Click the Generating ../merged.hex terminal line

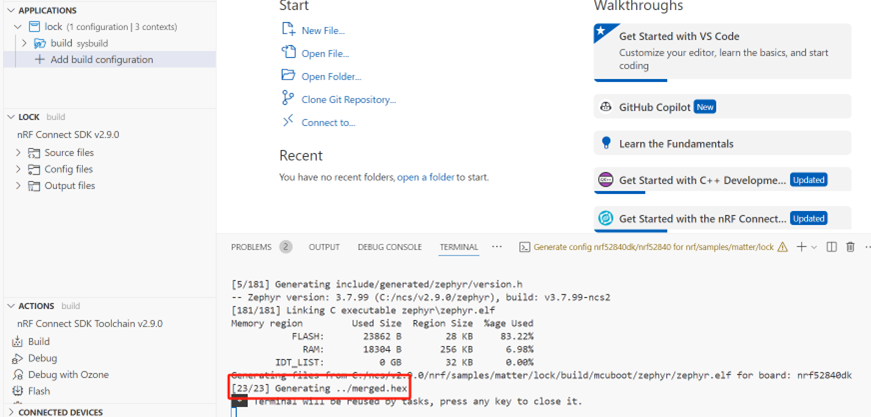pyautogui.click(x=319, y=388)
